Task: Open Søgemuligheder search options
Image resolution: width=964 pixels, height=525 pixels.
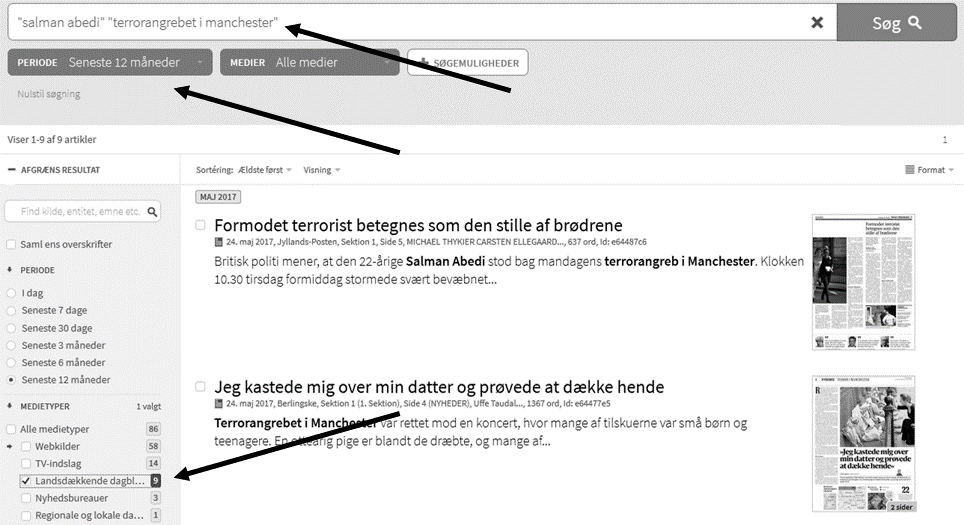Action: point(467,63)
